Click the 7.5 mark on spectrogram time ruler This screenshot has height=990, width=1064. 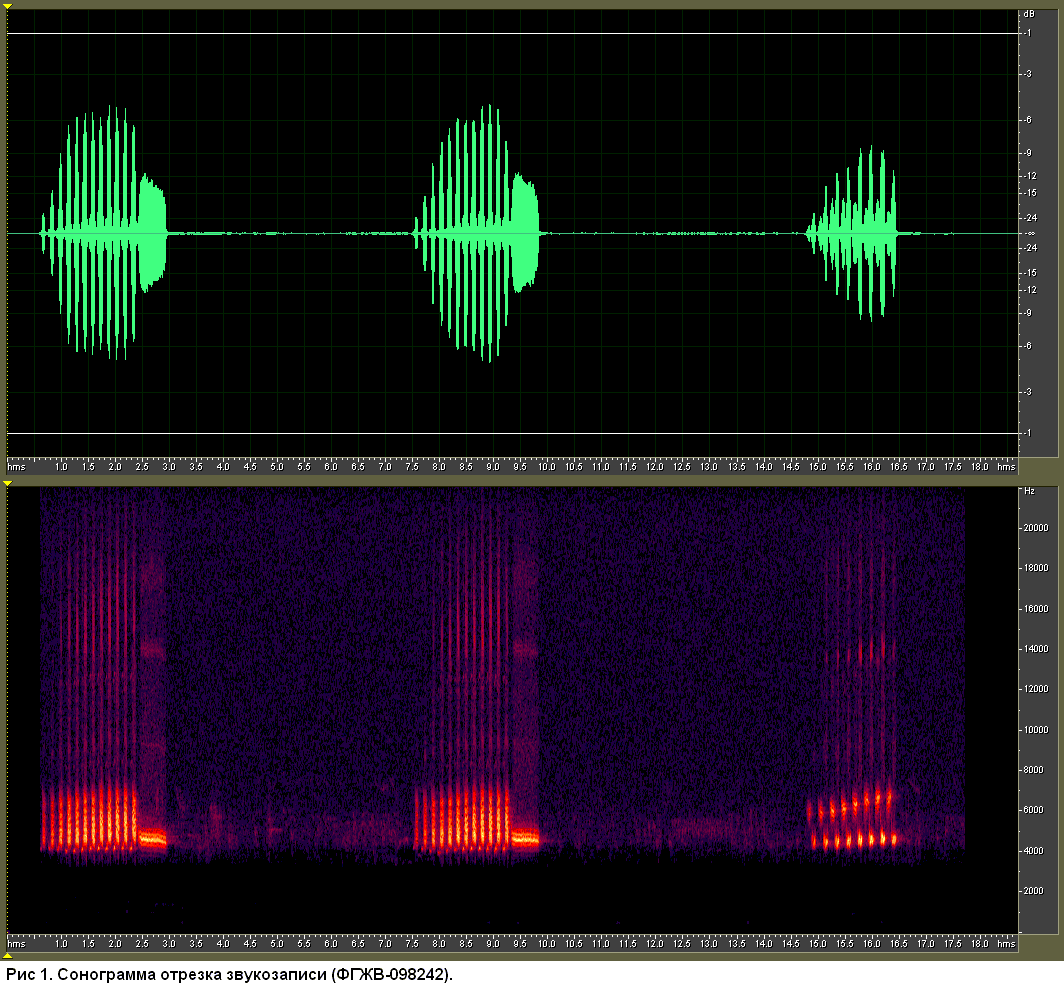[411, 943]
